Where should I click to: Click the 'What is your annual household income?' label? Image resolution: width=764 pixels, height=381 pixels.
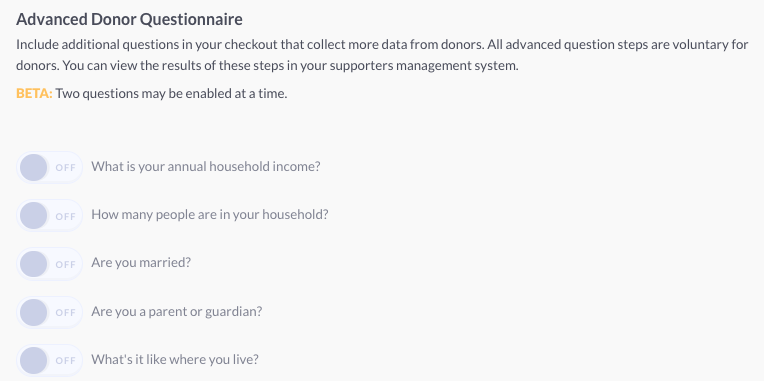click(206, 167)
